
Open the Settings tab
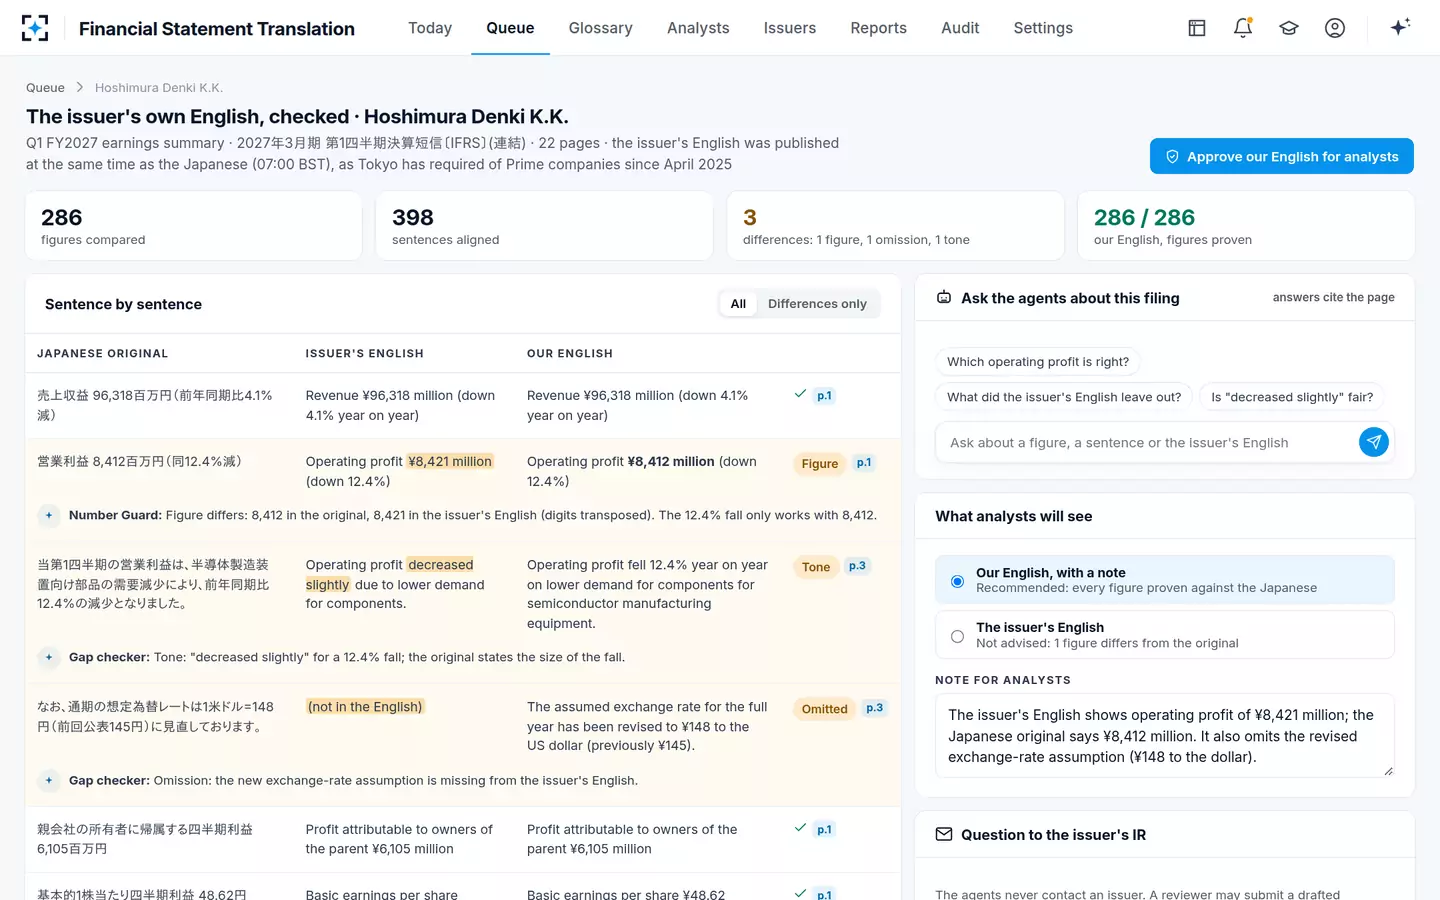(1043, 28)
